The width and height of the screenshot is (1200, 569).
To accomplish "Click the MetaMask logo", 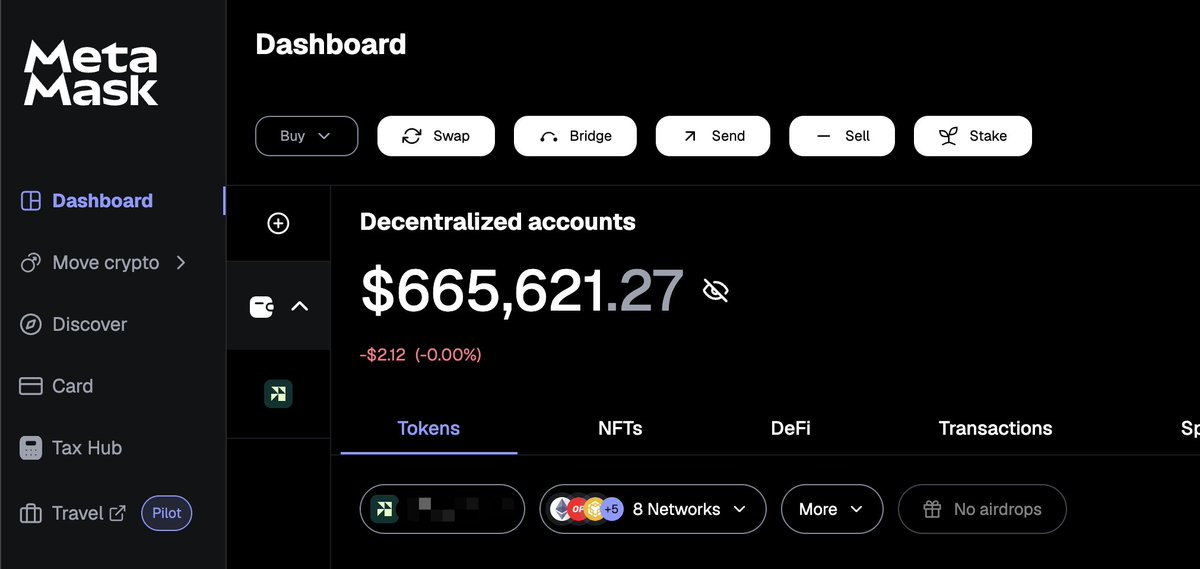I will point(91,73).
